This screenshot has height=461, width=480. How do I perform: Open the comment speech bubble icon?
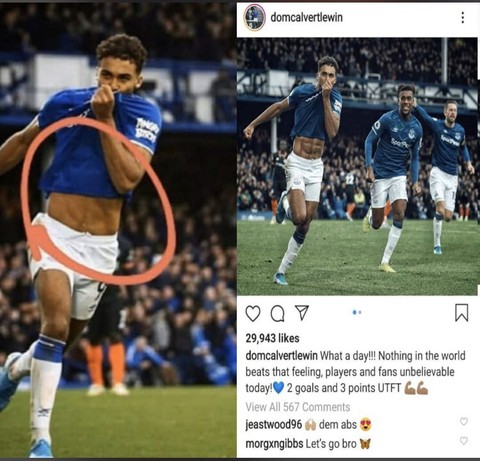(x=277, y=313)
